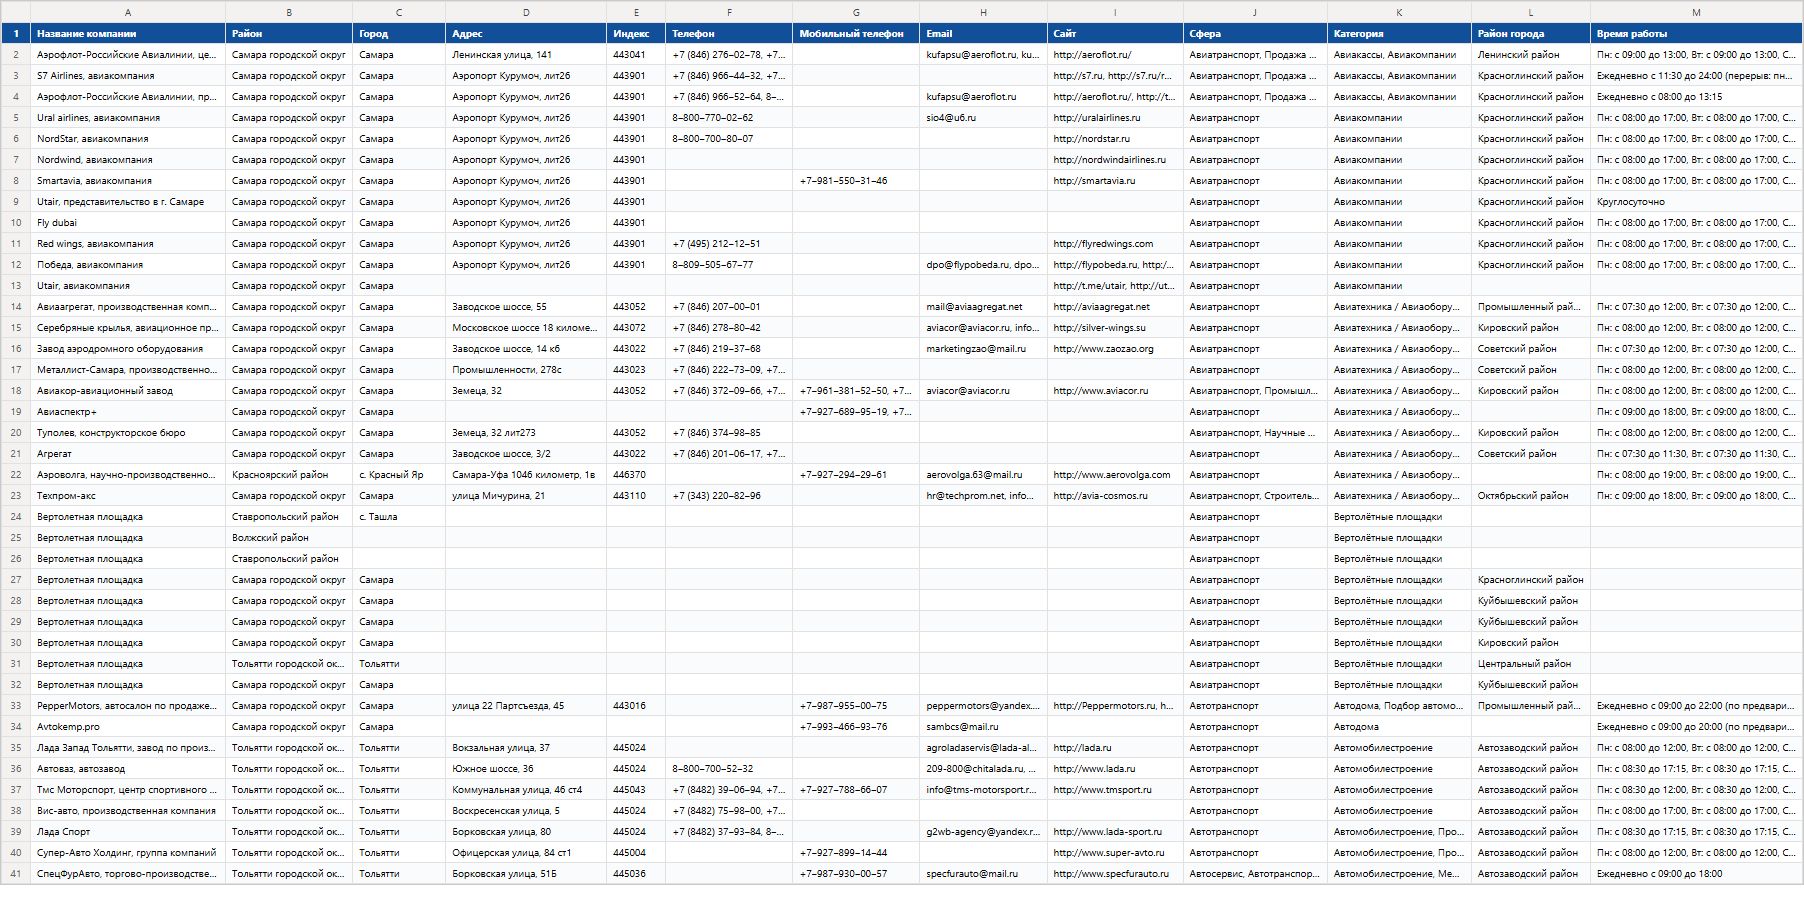Select the email specfurauto@mail.ru
Image resolution: width=1804 pixels, height=902 pixels.
pyautogui.click(x=983, y=874)
